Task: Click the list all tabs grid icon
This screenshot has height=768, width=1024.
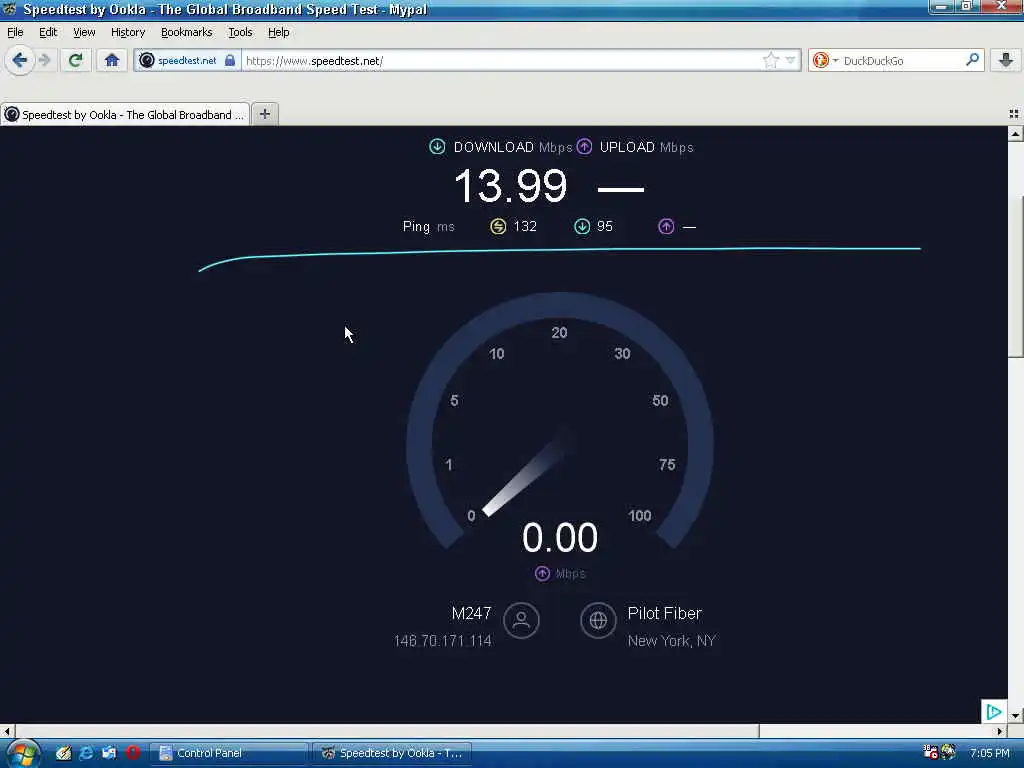Action: click(1014, 114)
